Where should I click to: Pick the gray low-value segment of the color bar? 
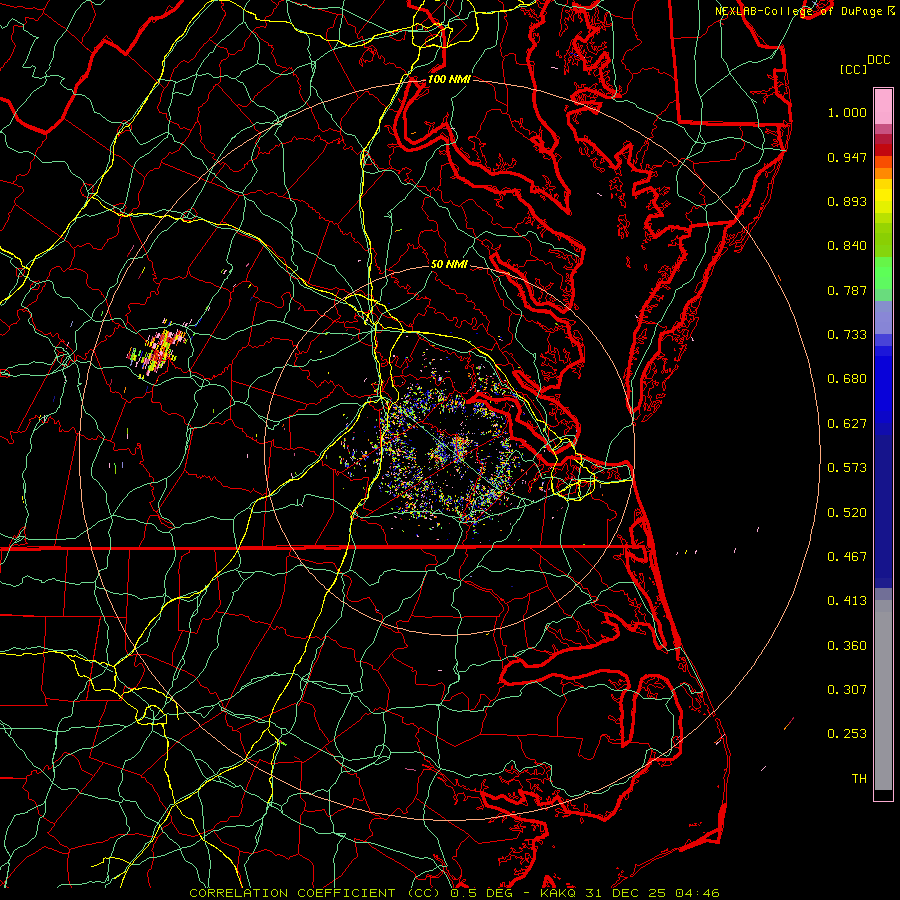pyautogui.click(x=883, y=695)
